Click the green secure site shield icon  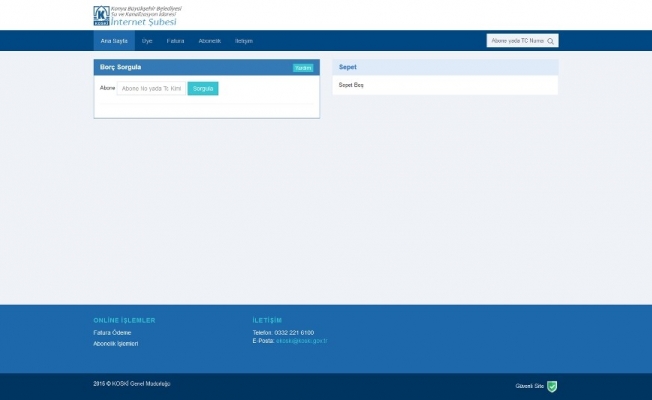pos(552,385)
